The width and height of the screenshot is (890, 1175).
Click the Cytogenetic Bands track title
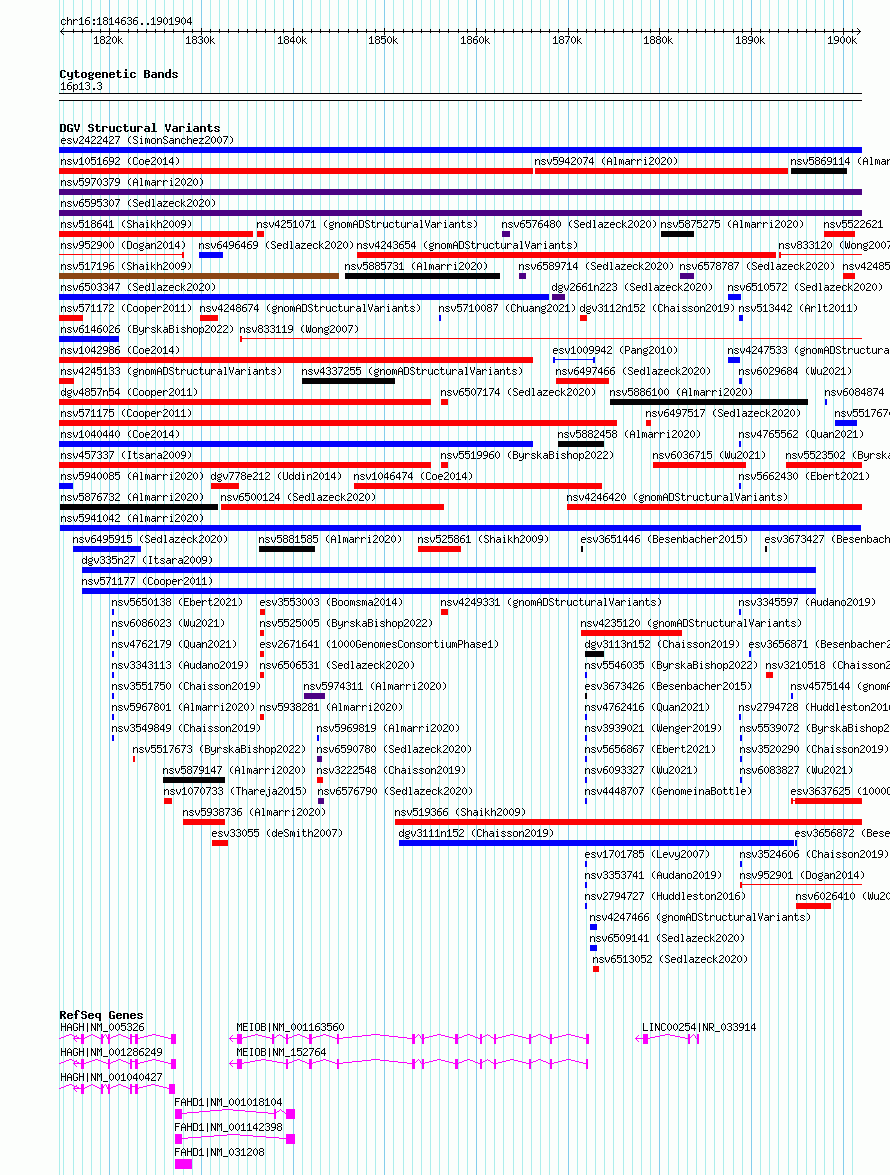point(119,73)
